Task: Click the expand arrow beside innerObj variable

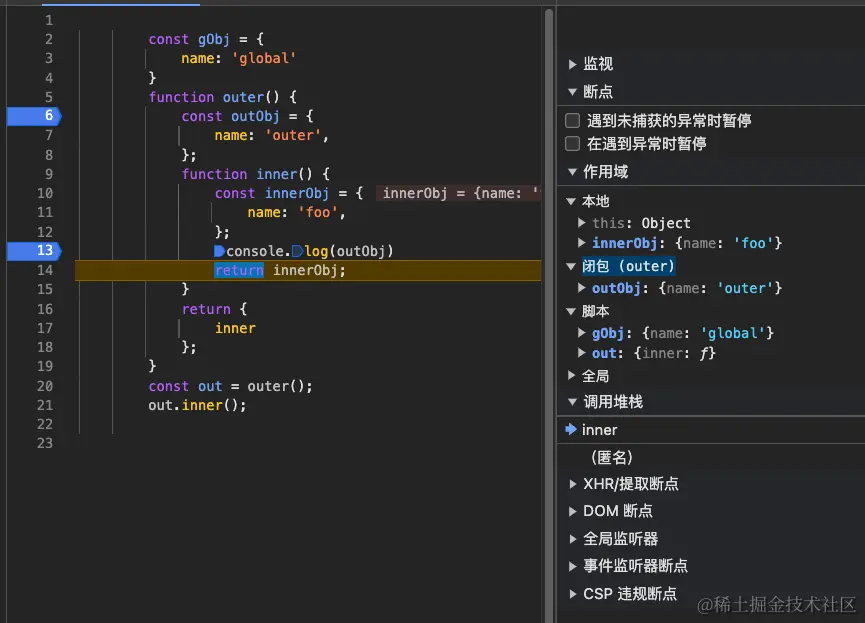Action: click(x=580, y=243)
